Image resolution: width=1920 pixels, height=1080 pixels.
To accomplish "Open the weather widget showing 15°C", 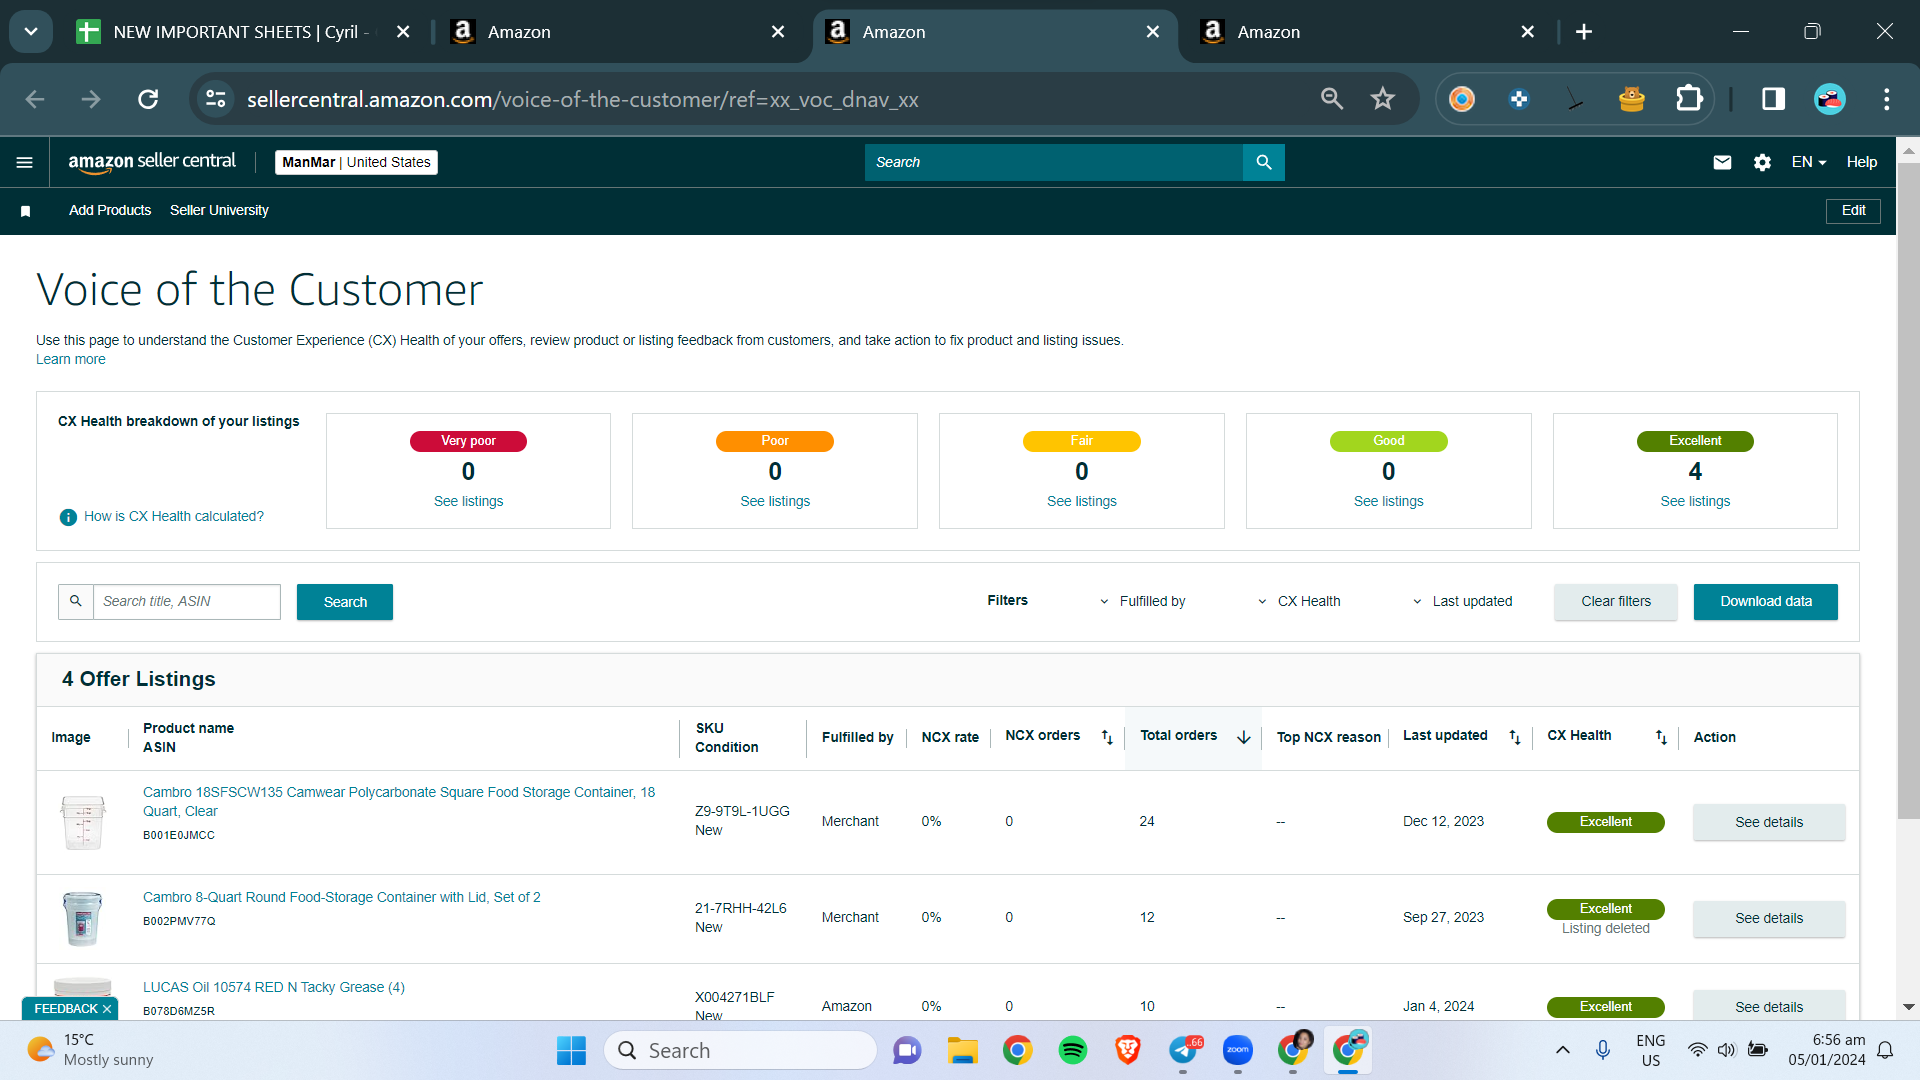I will click(x=91, y=1050).
